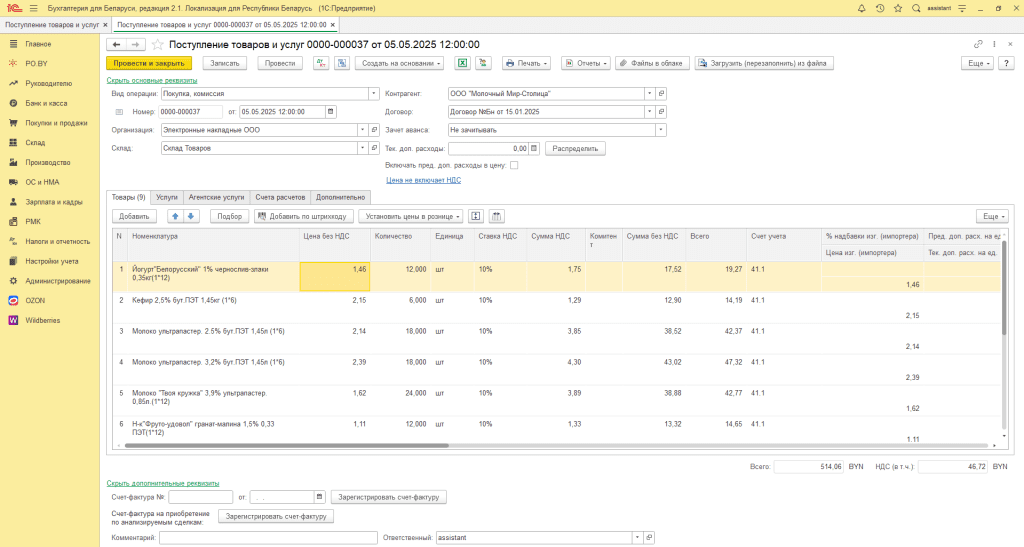Open Установить цены в рознице menu
1024x547 pixels.
411,216
